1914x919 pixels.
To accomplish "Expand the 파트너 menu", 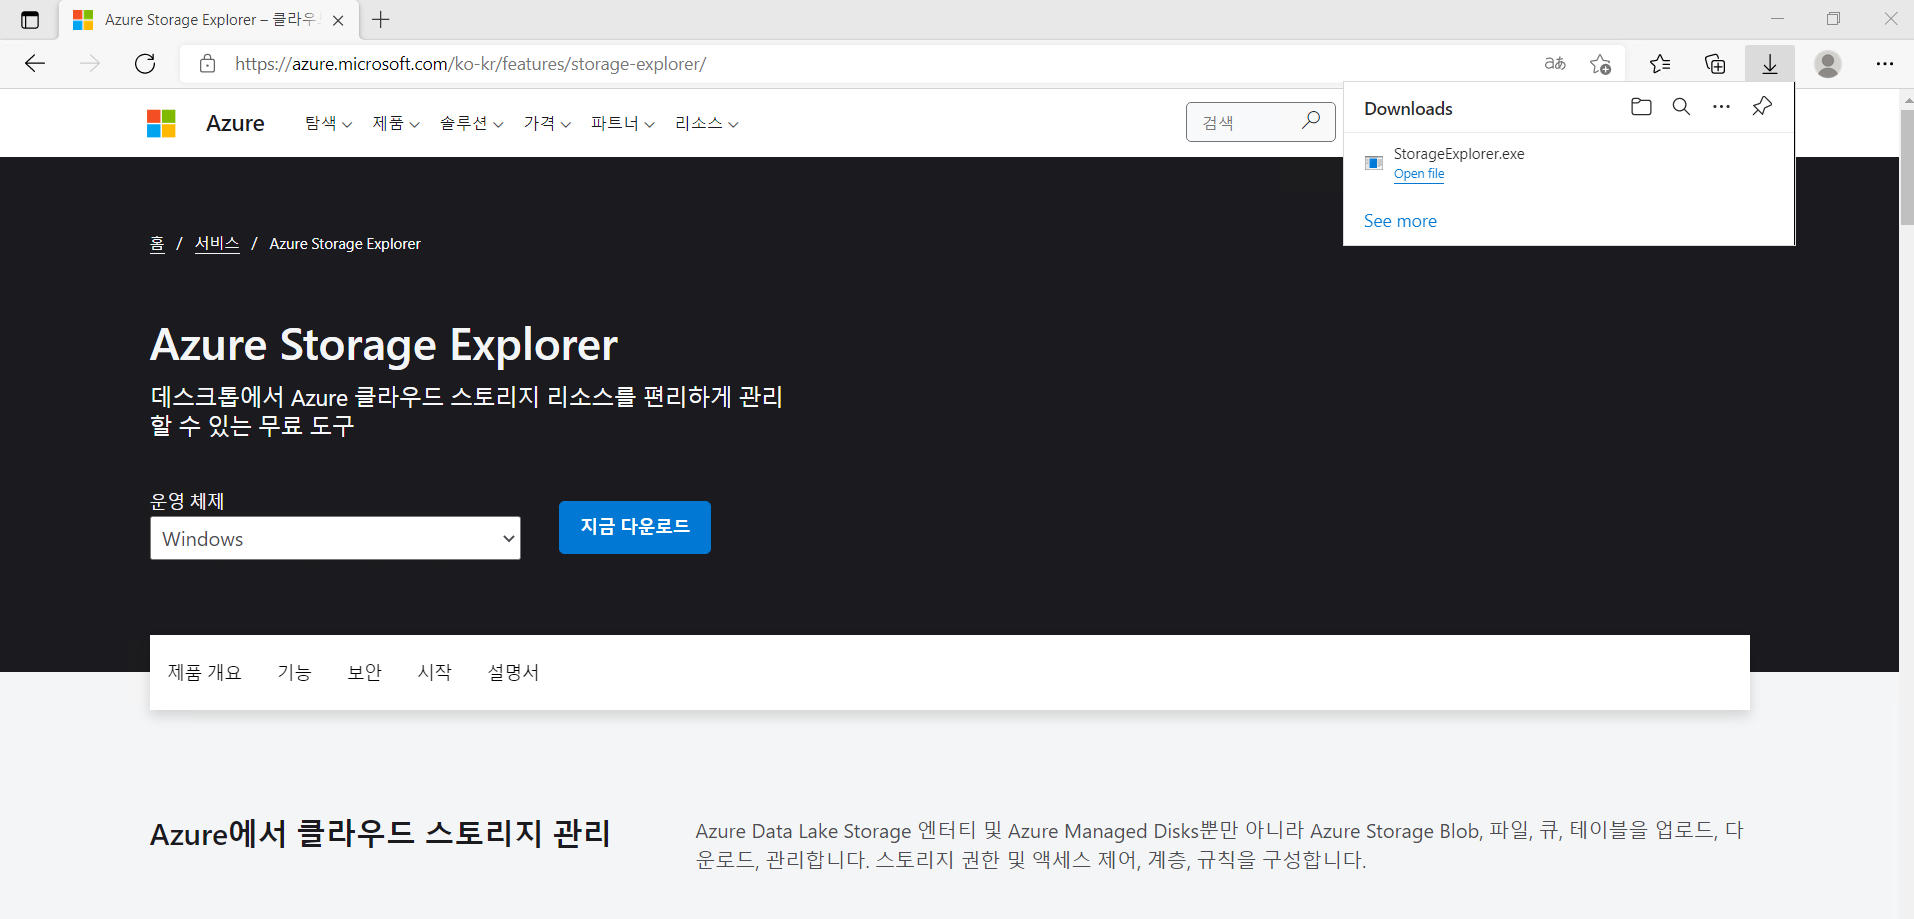I will 622,123.
